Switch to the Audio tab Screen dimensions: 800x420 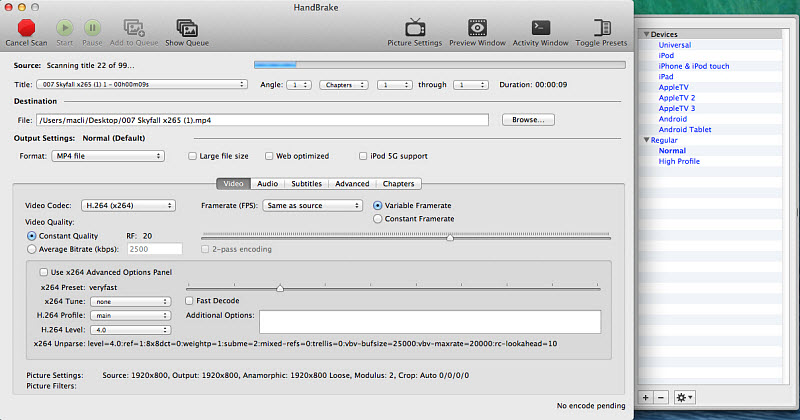click(267, 184)
